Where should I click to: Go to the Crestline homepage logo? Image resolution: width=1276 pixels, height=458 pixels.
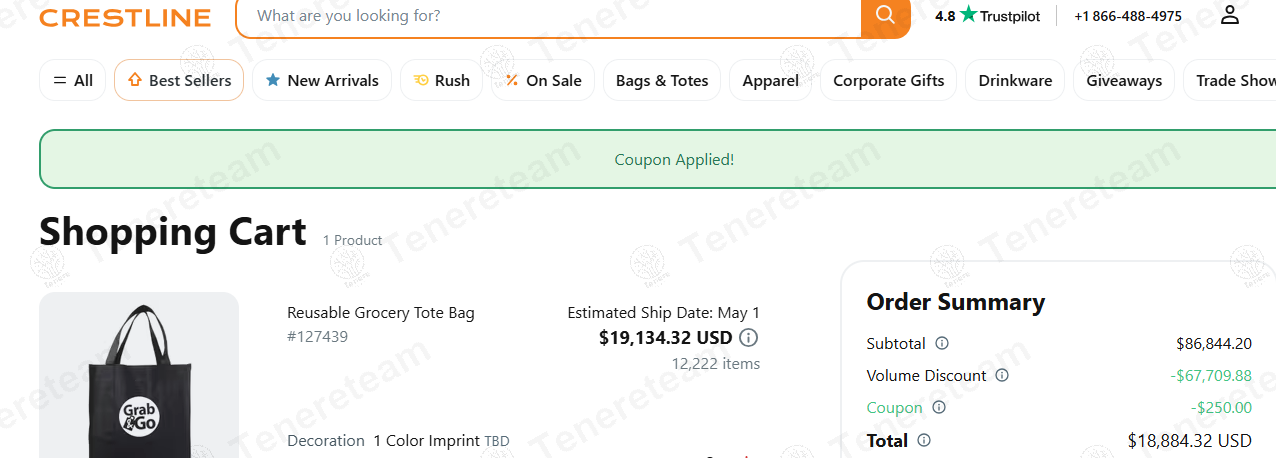click(x=125, y=18)
